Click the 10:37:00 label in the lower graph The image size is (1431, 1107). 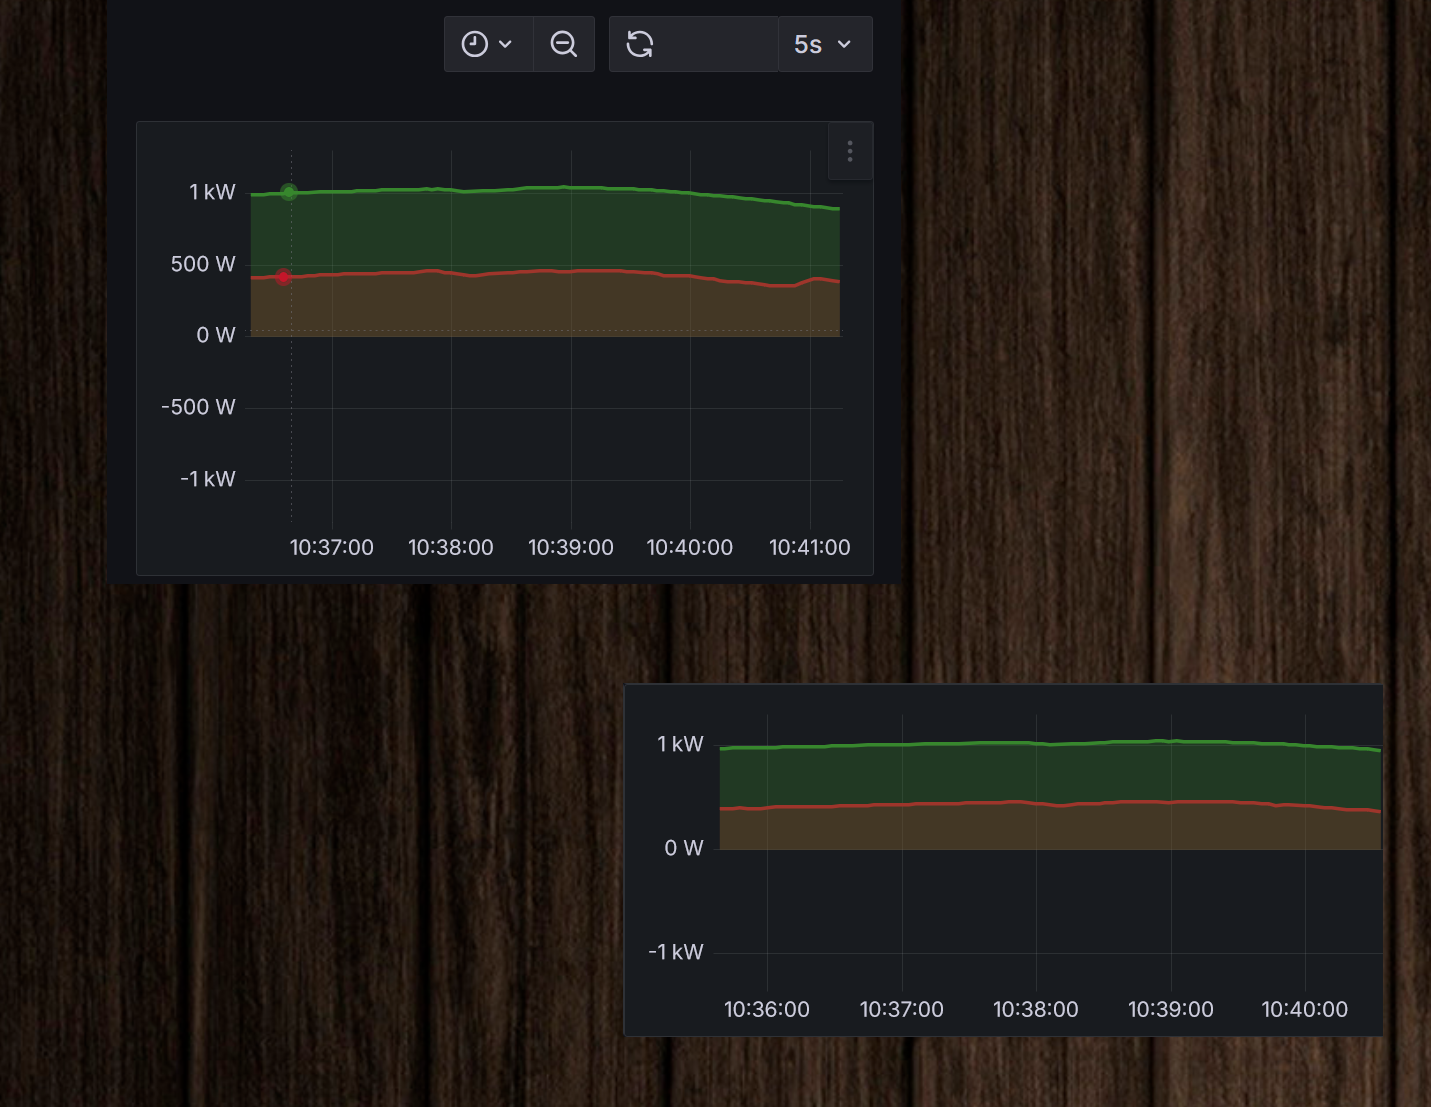pyautogui.click(x=902, y=1009)
